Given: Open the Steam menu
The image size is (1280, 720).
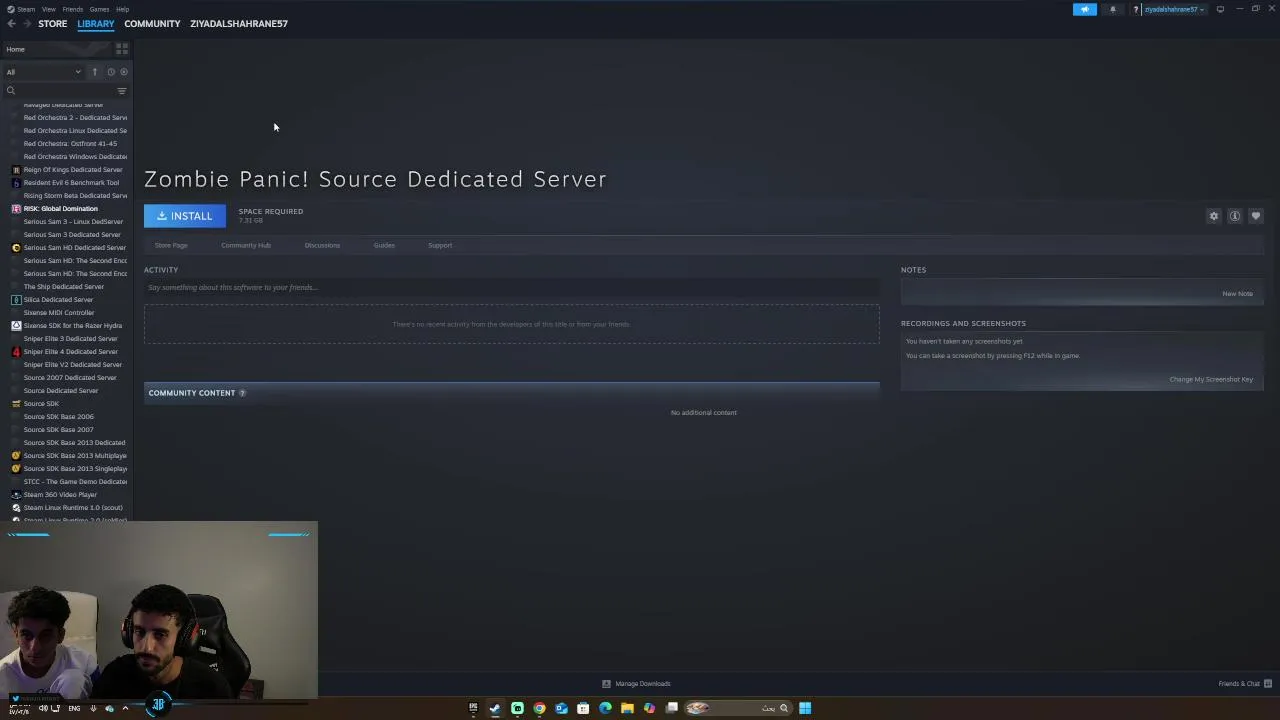Looking at the screenshot, I should pos(26,9).
